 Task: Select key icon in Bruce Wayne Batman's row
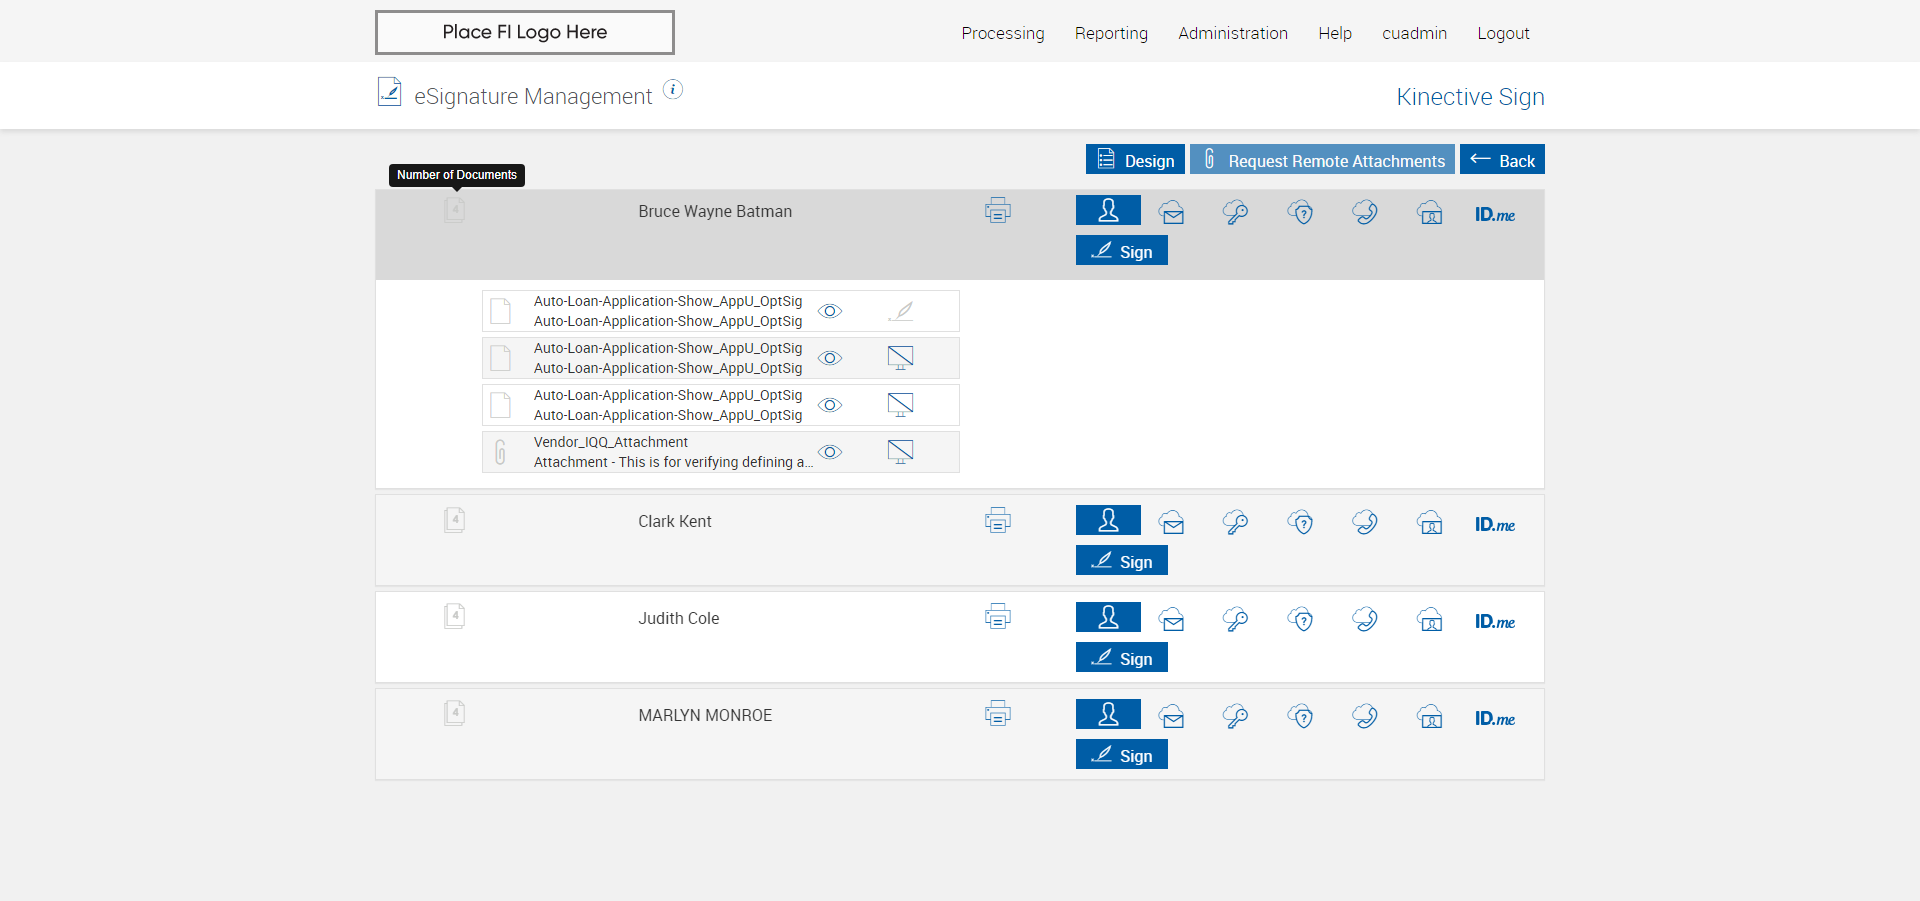(x=1236, y=212)
